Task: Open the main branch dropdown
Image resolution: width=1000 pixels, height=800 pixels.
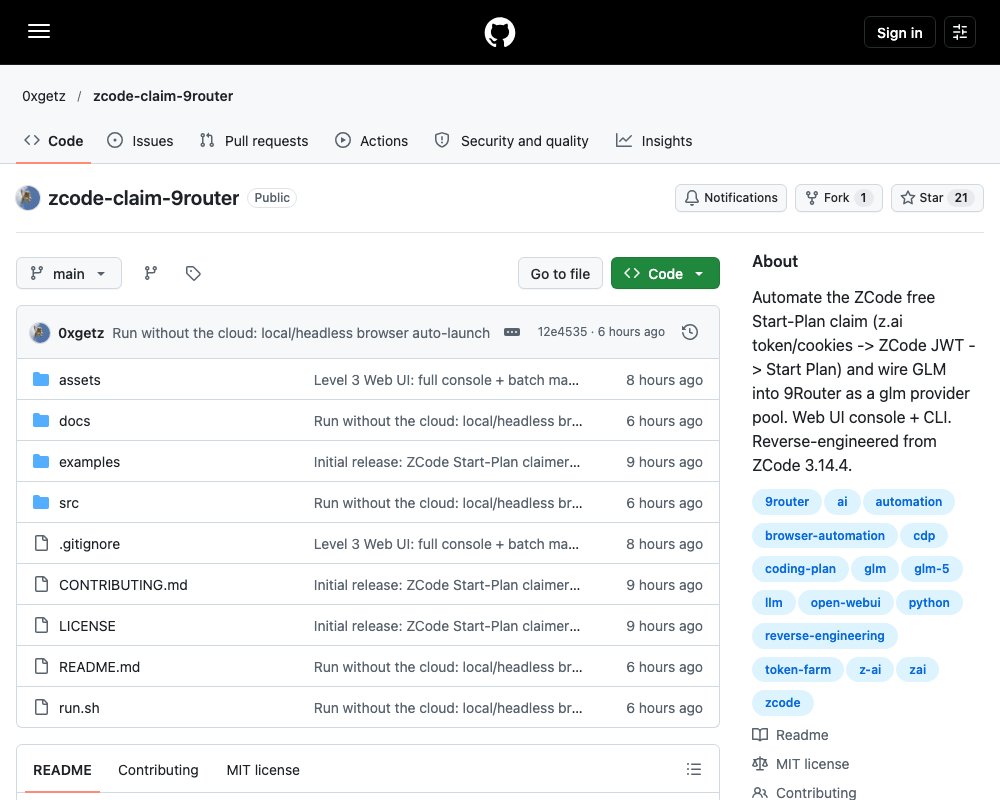Action: [x=69, y=274]
